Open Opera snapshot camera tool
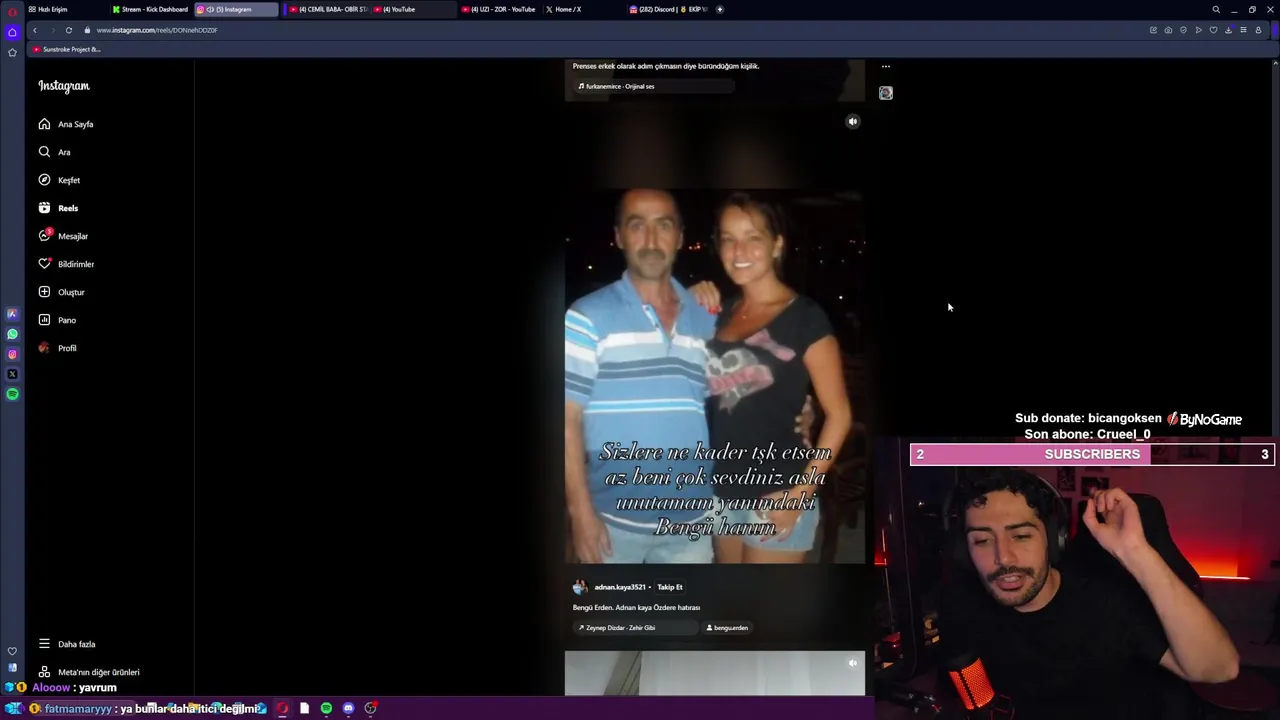 [1168, 30]
